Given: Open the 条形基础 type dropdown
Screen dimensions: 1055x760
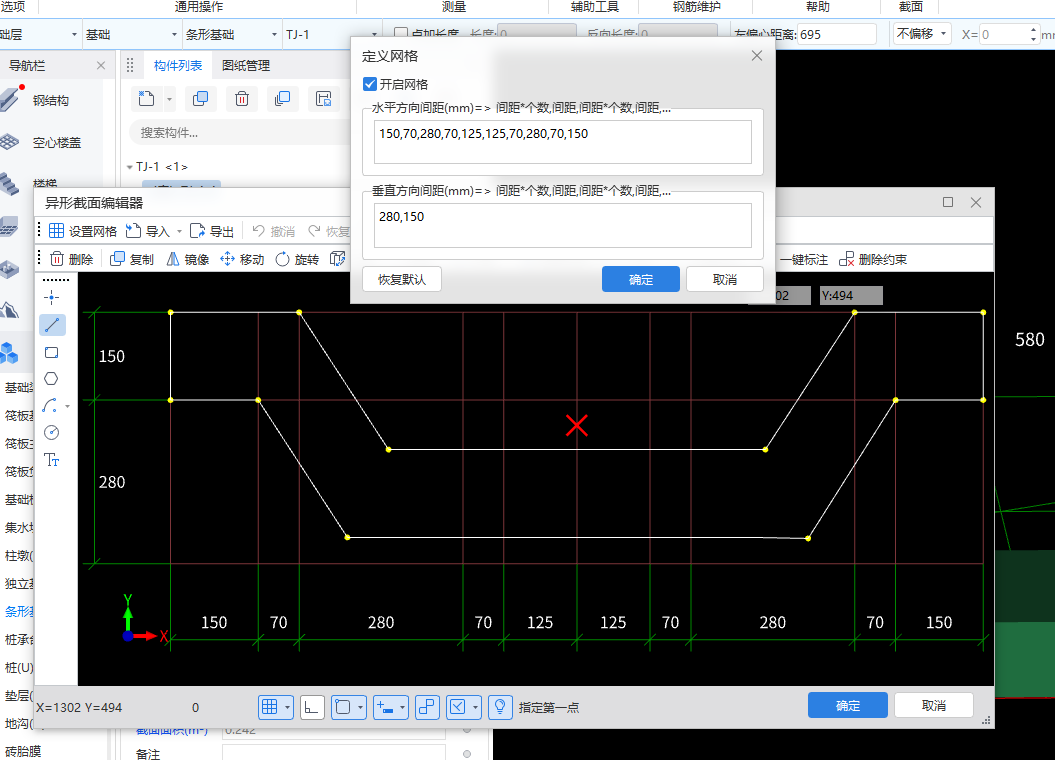Looking at the screenshot, I should pos(274,34).
